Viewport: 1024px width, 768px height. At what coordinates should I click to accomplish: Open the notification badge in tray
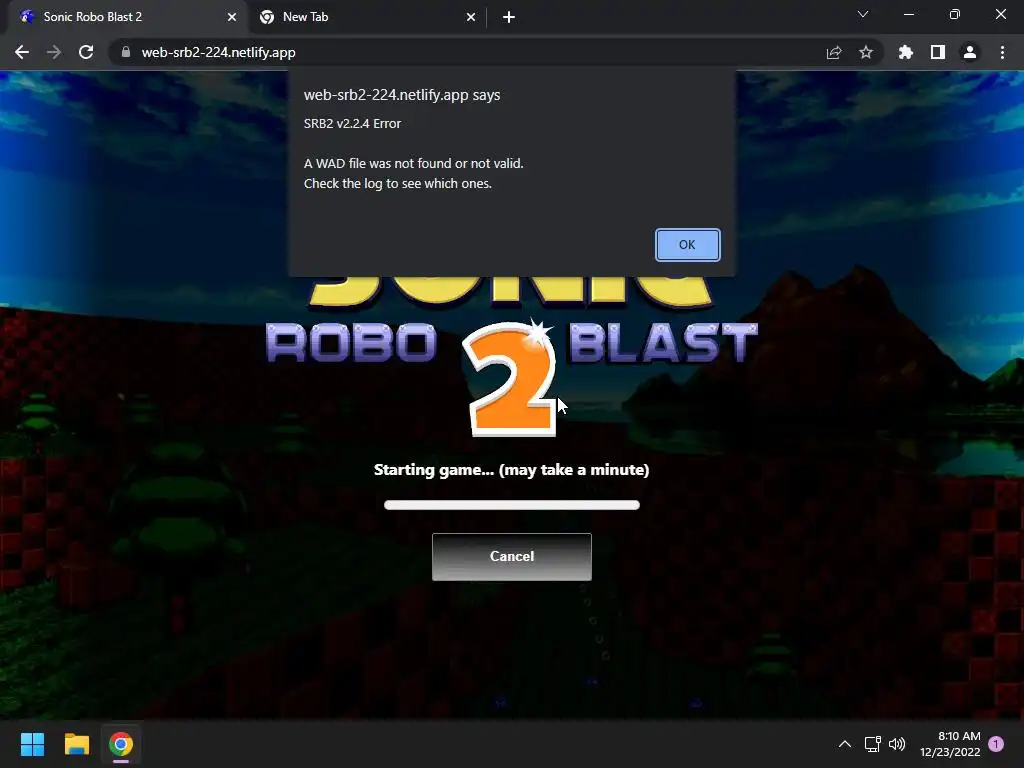(x=996, y=744)
